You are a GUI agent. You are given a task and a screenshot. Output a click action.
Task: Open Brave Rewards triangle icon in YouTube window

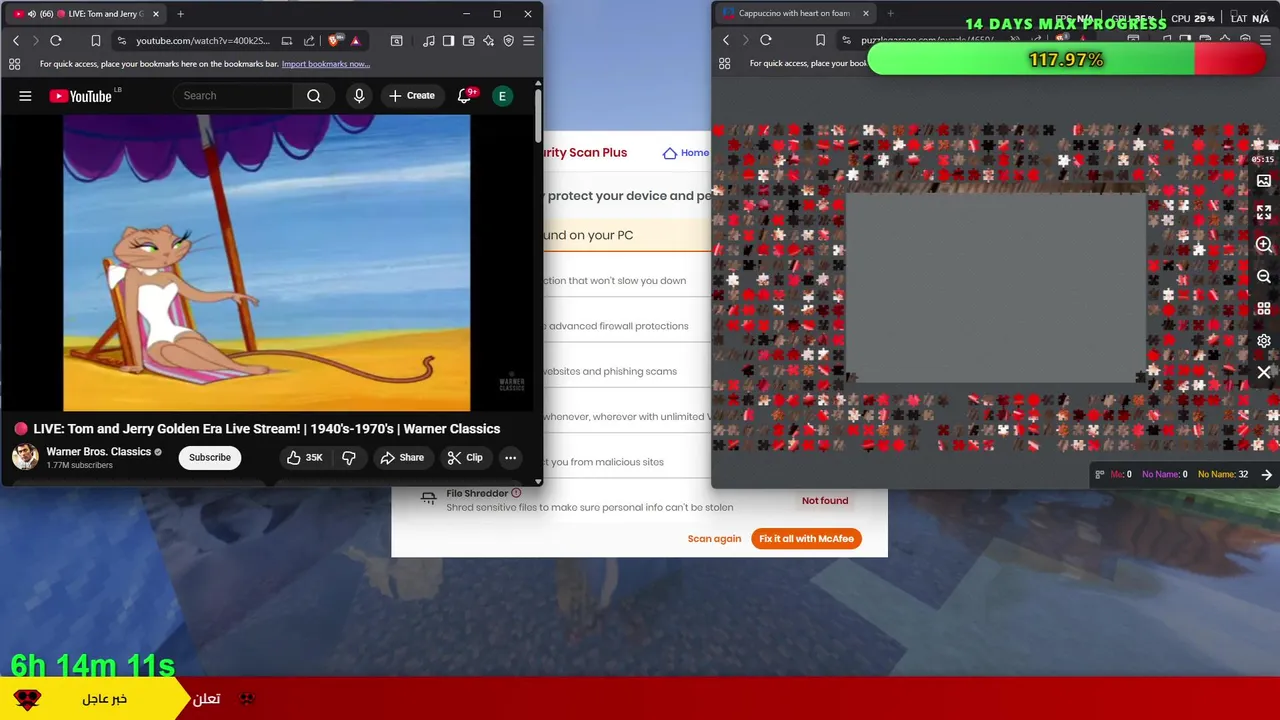click(x=355, y=41)
